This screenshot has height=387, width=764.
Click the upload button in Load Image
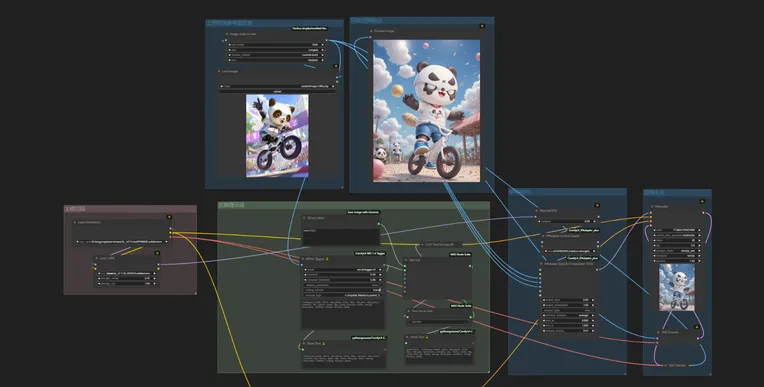(277, 92)
